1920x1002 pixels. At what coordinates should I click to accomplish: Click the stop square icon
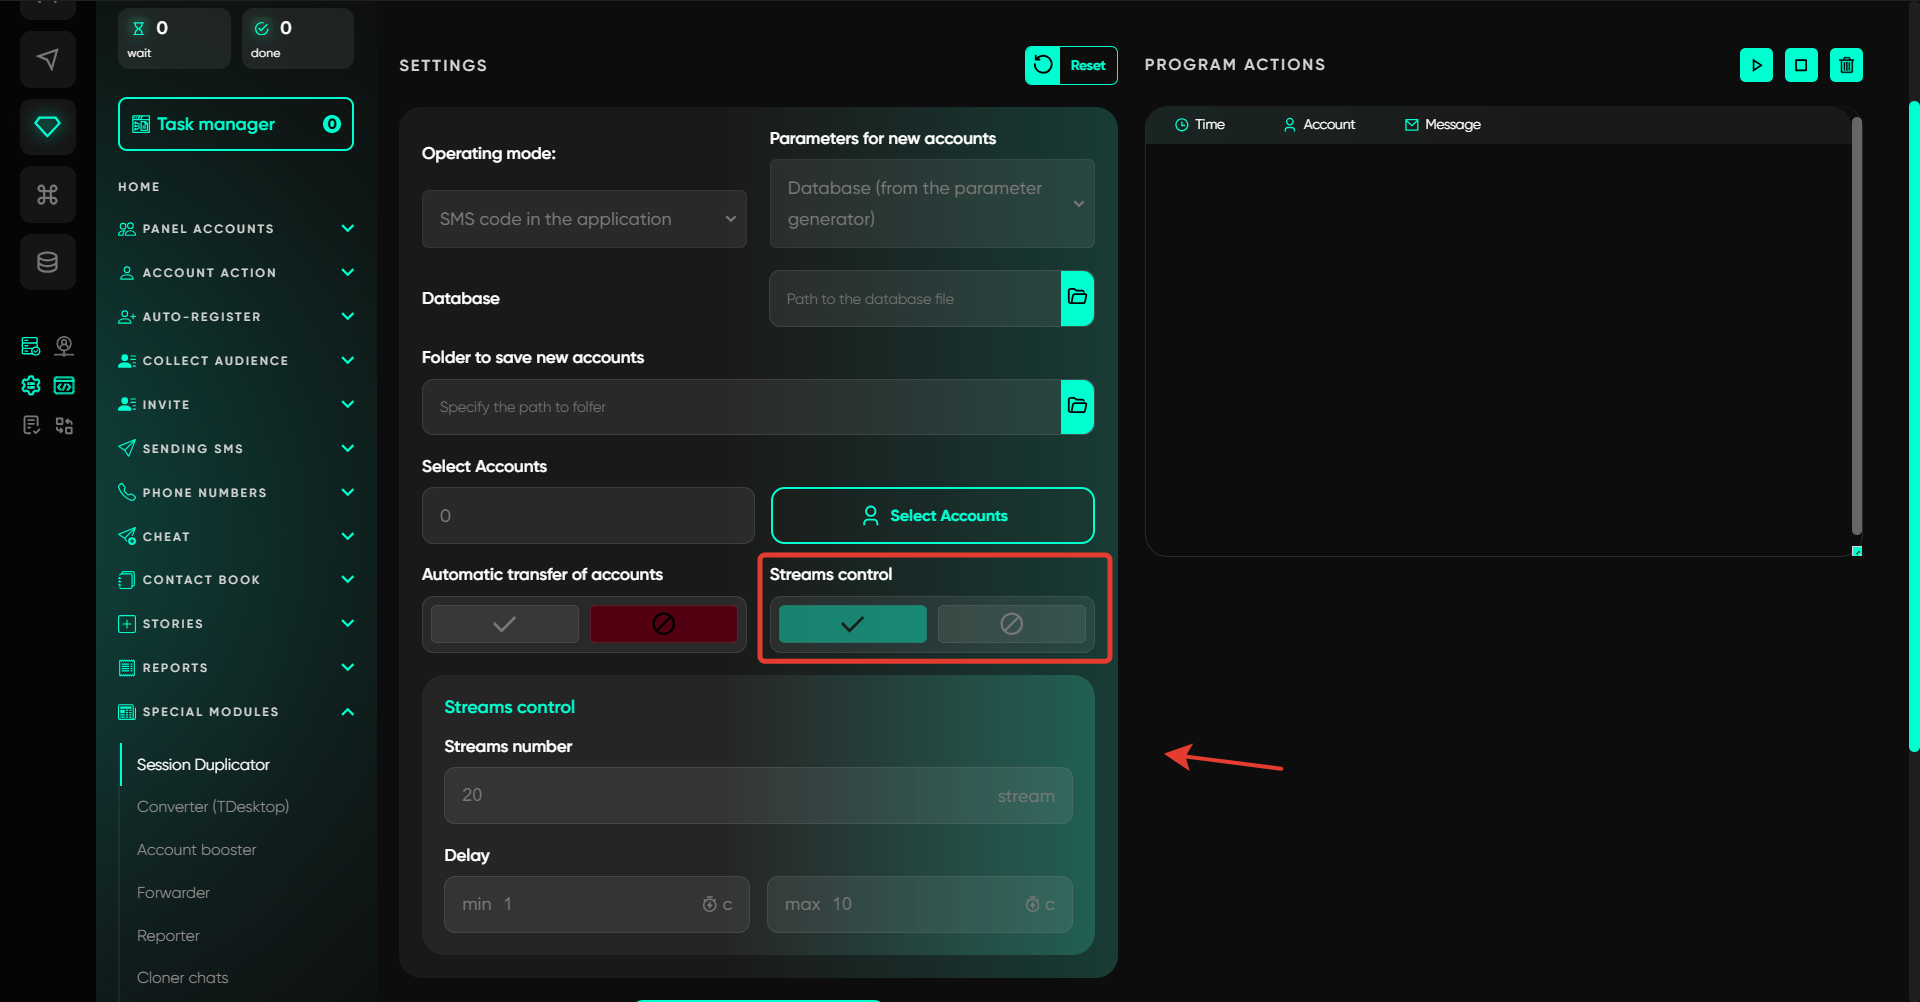(x=1801, y=65)
